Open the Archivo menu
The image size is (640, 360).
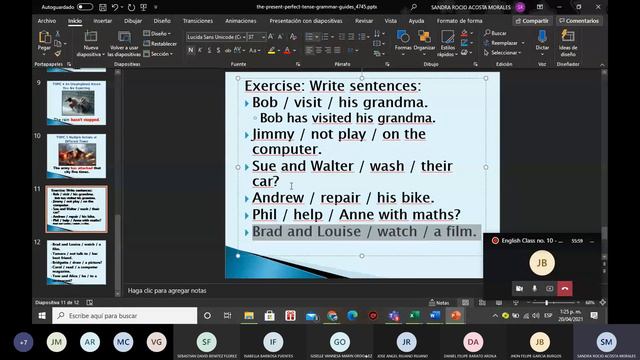pyautogui.click(x=47, y=21)
